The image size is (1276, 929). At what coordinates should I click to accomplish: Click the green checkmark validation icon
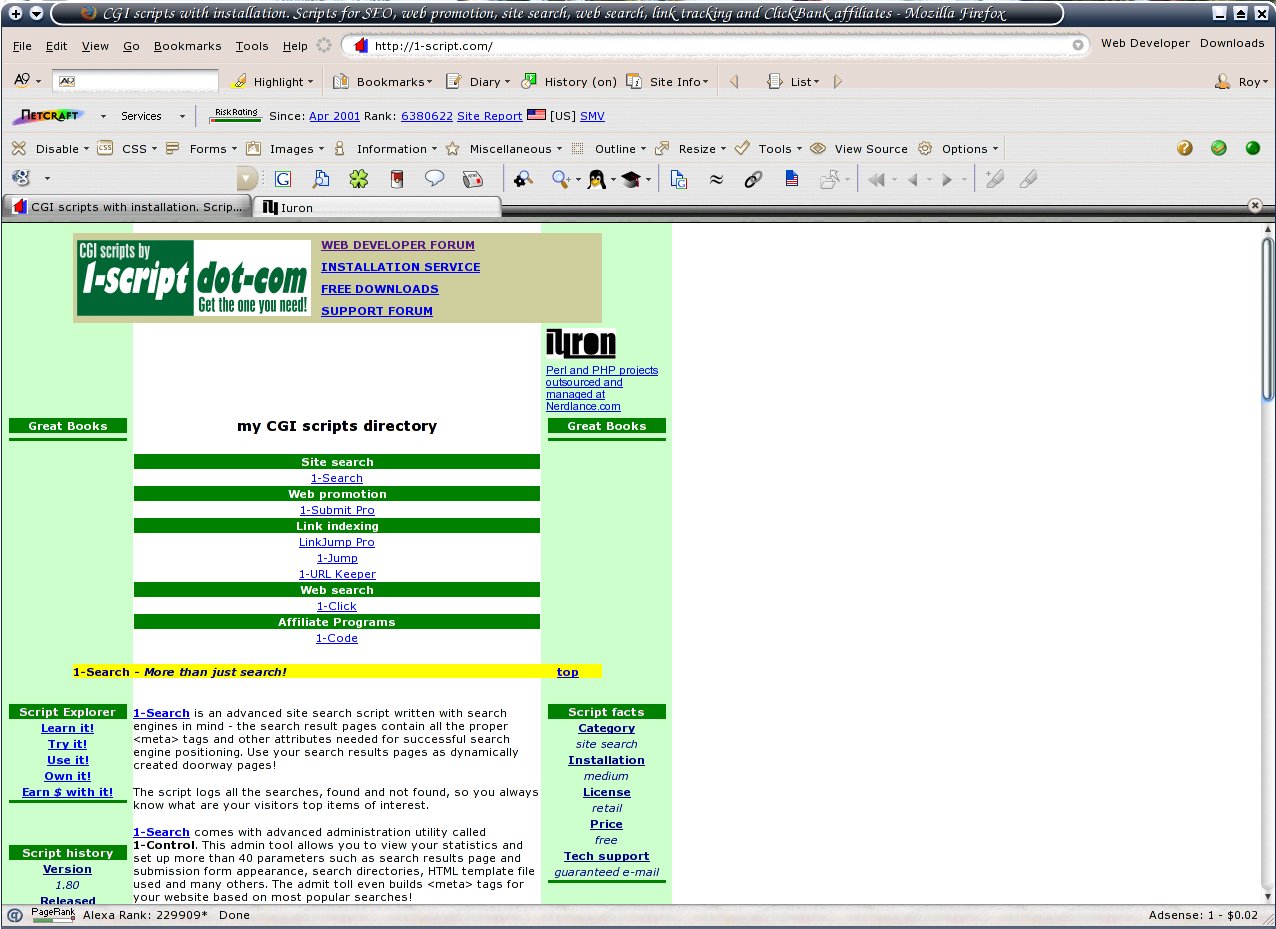(1219, 148)
